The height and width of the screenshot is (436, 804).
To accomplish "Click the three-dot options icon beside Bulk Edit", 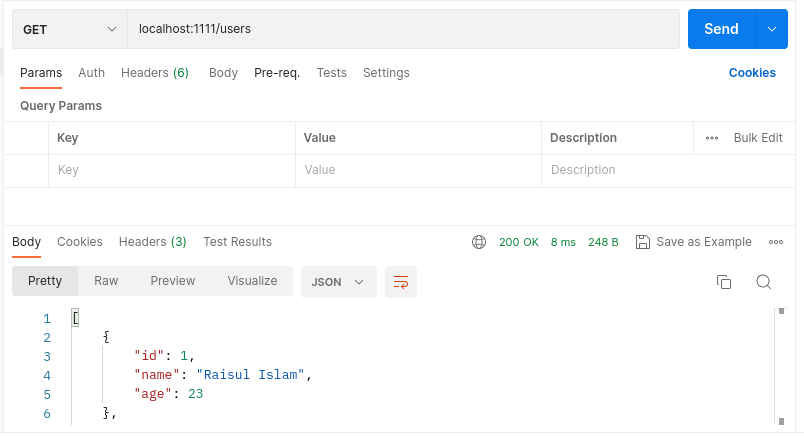I will click(x=712, y=138).
